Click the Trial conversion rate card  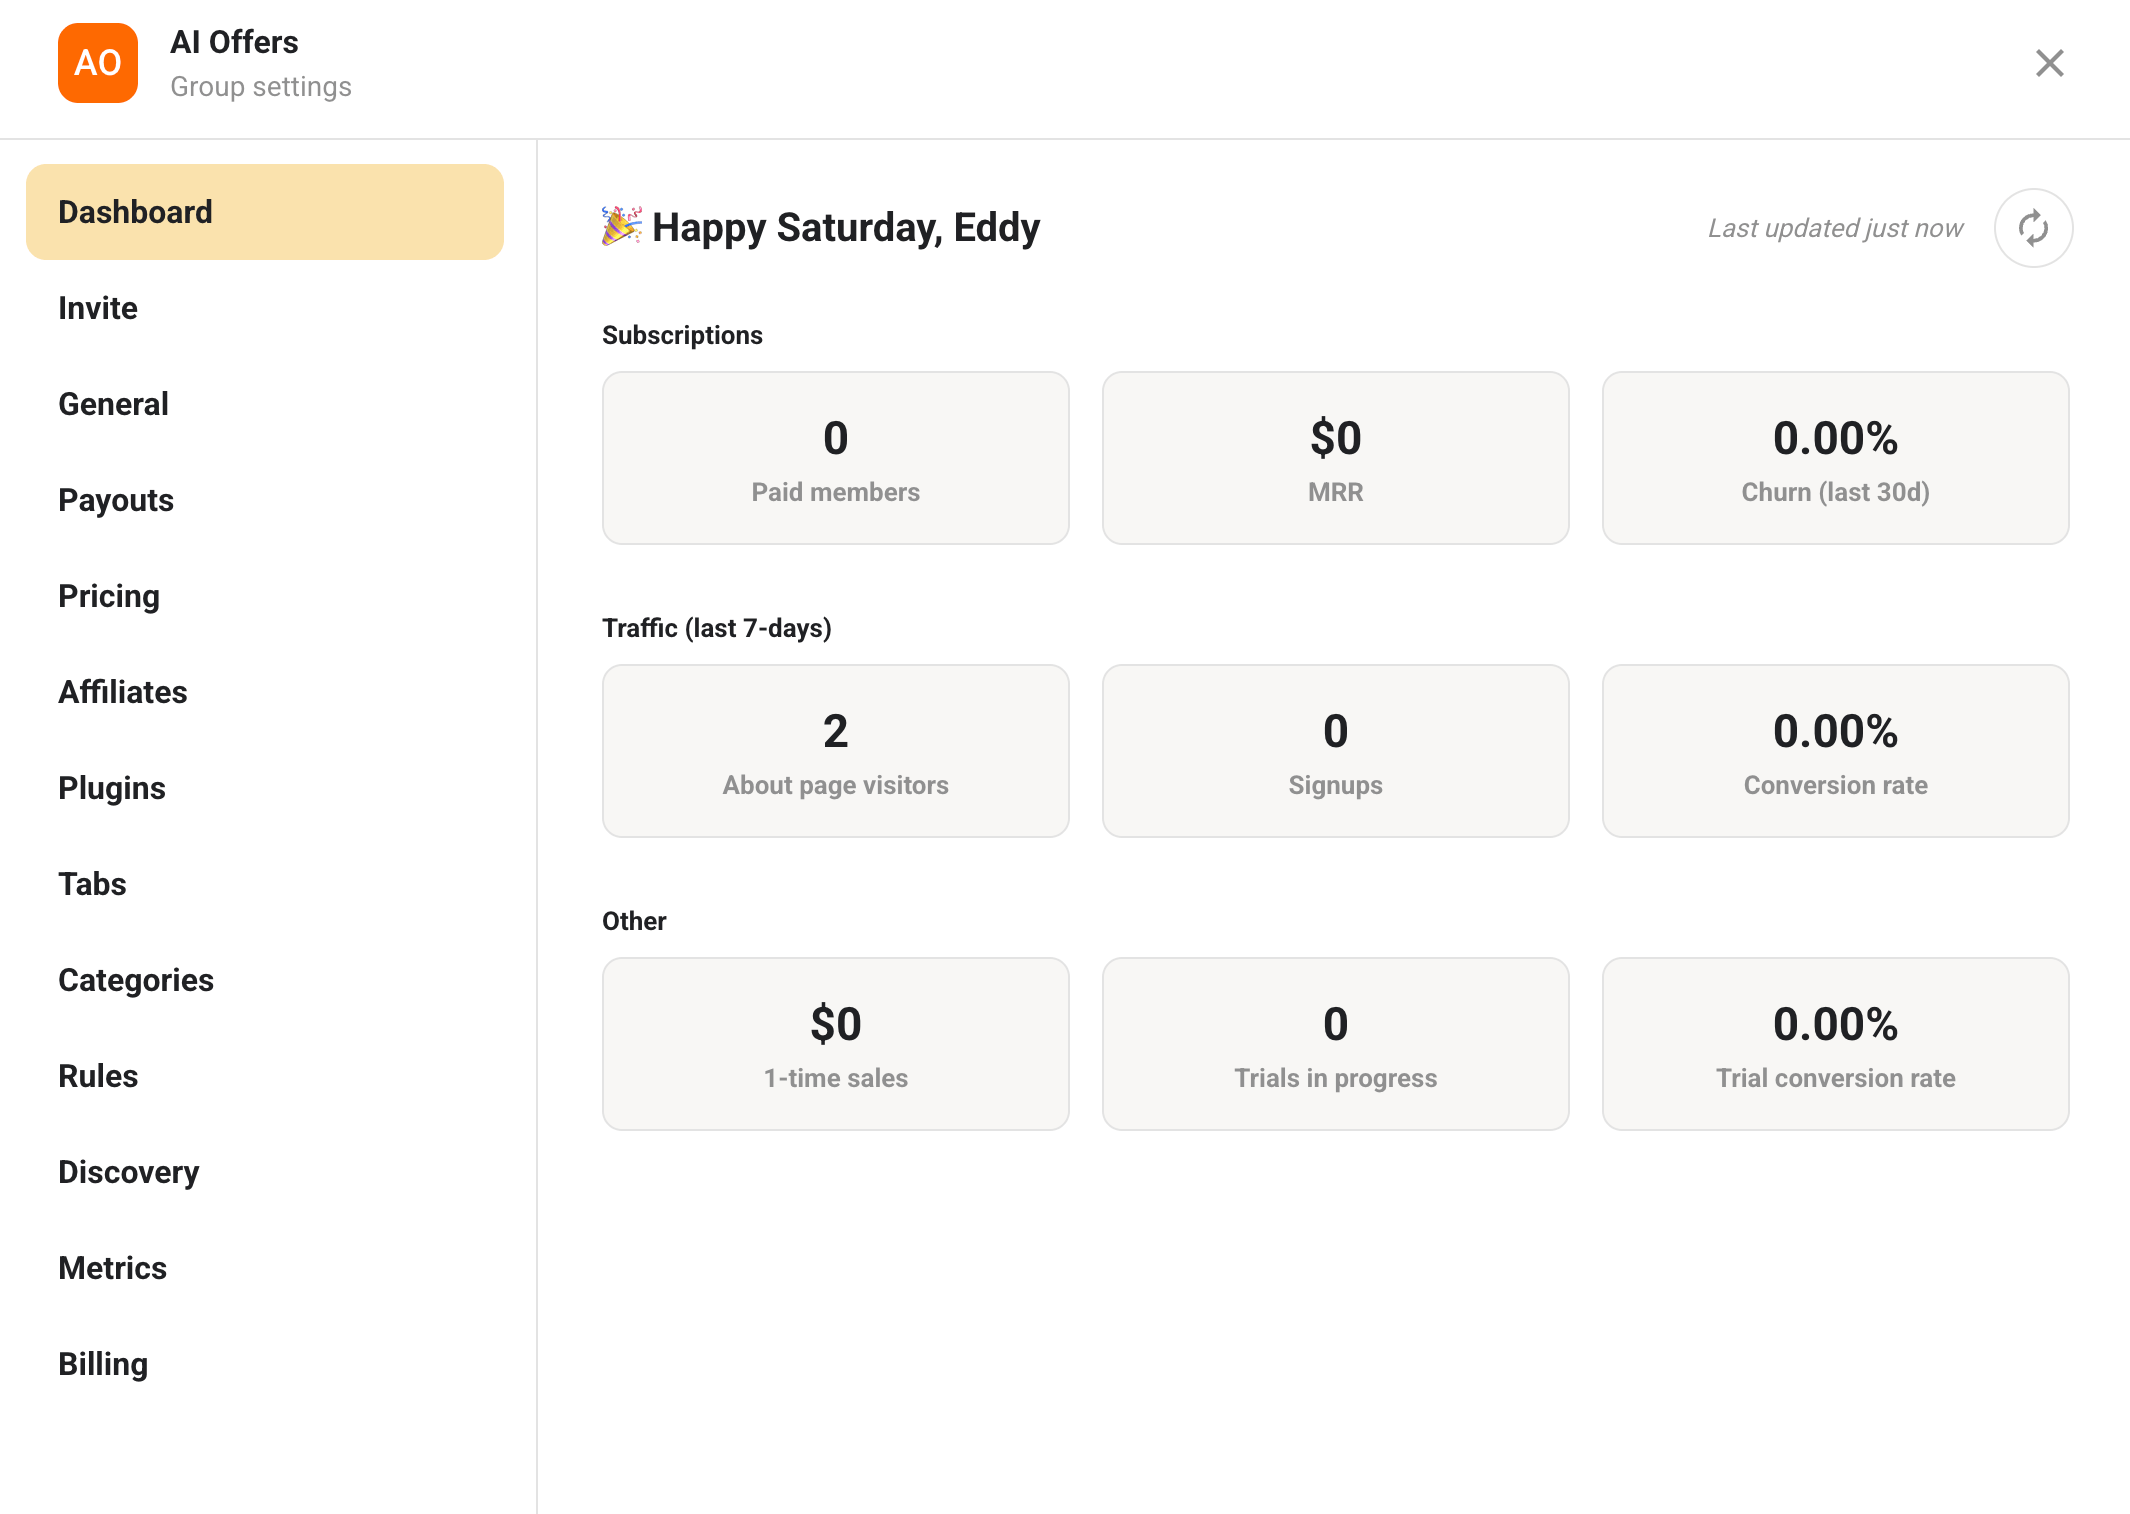coord(1835,1044)
